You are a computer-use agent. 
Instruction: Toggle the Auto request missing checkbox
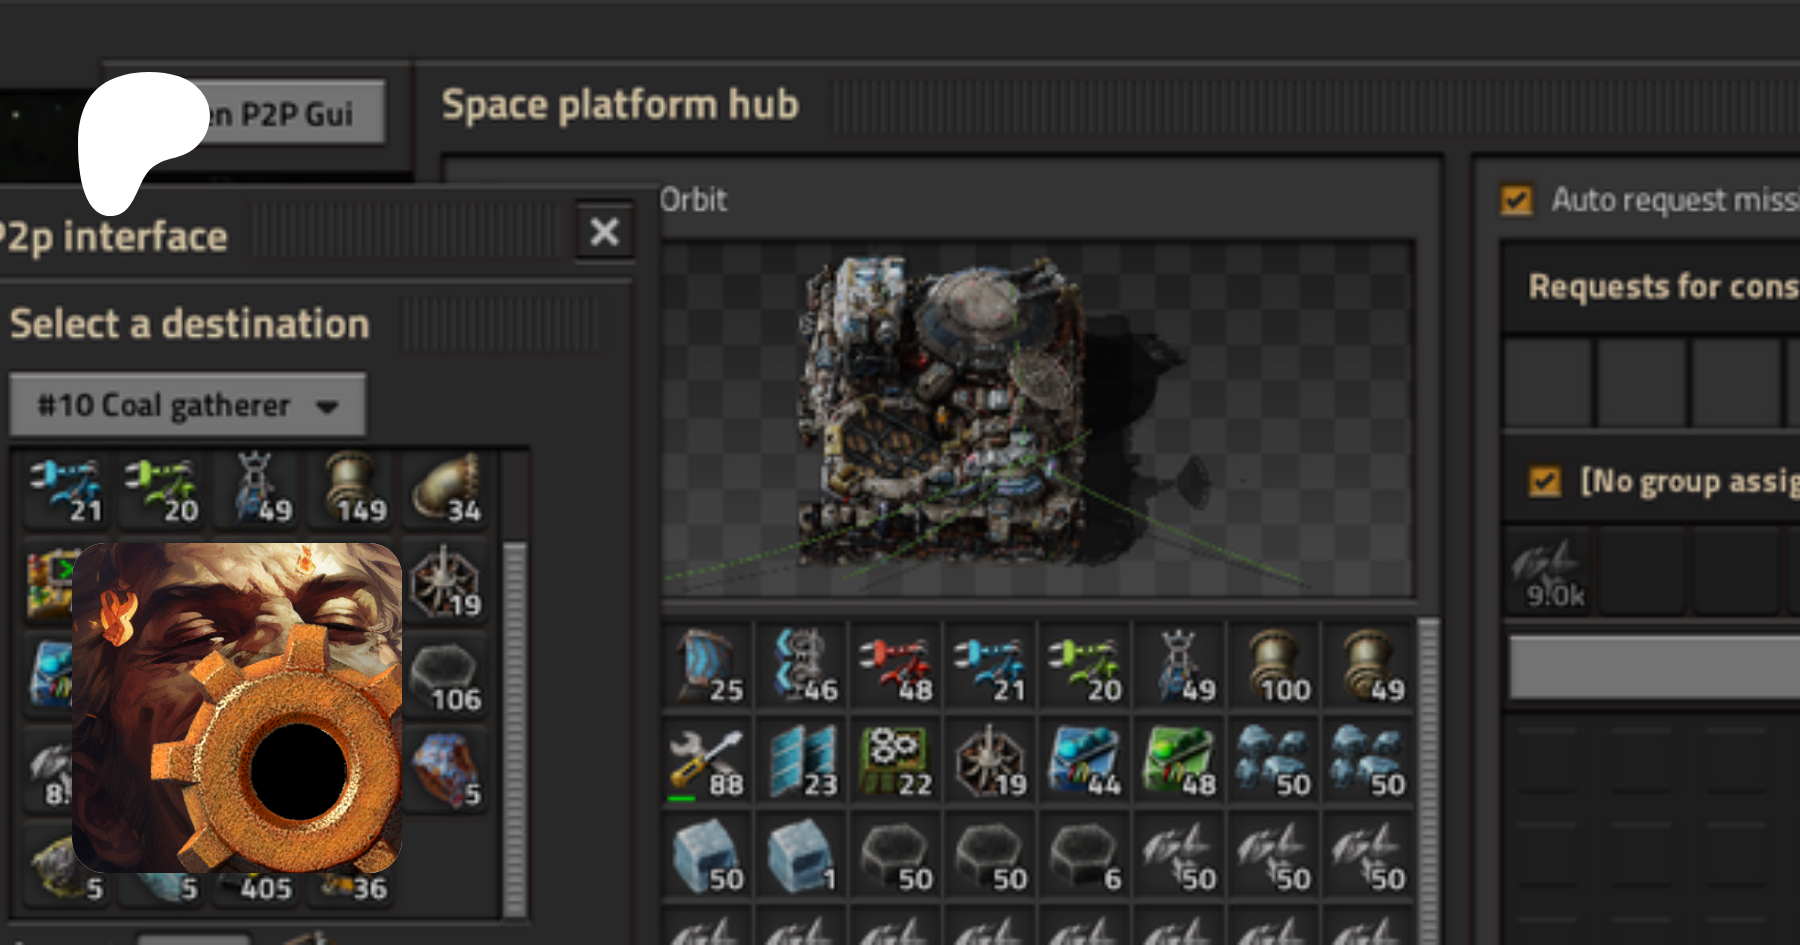[1517, 200]
